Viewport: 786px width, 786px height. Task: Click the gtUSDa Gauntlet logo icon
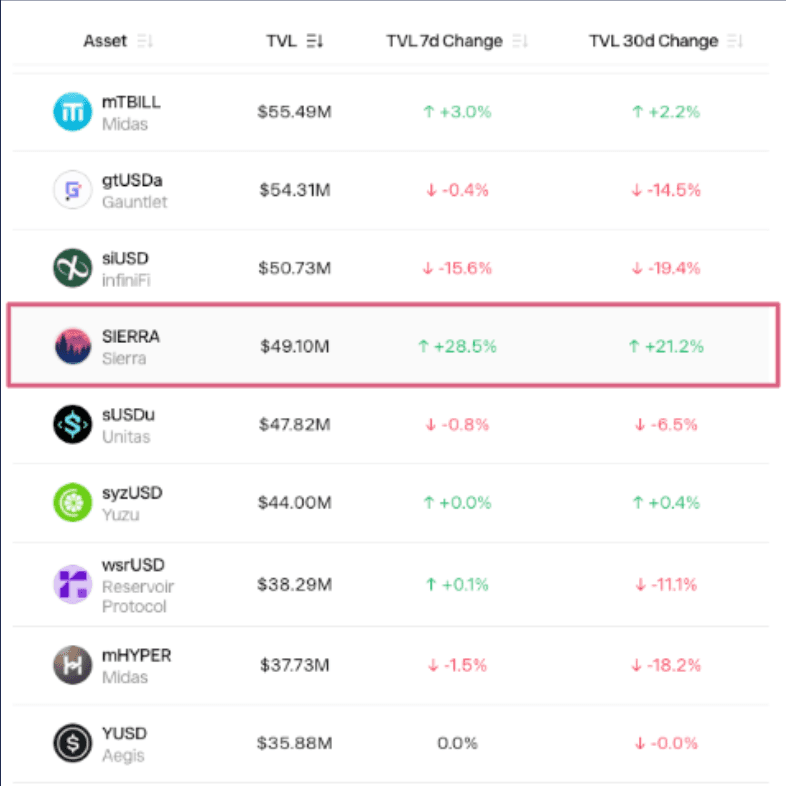[x=73, y=190]
